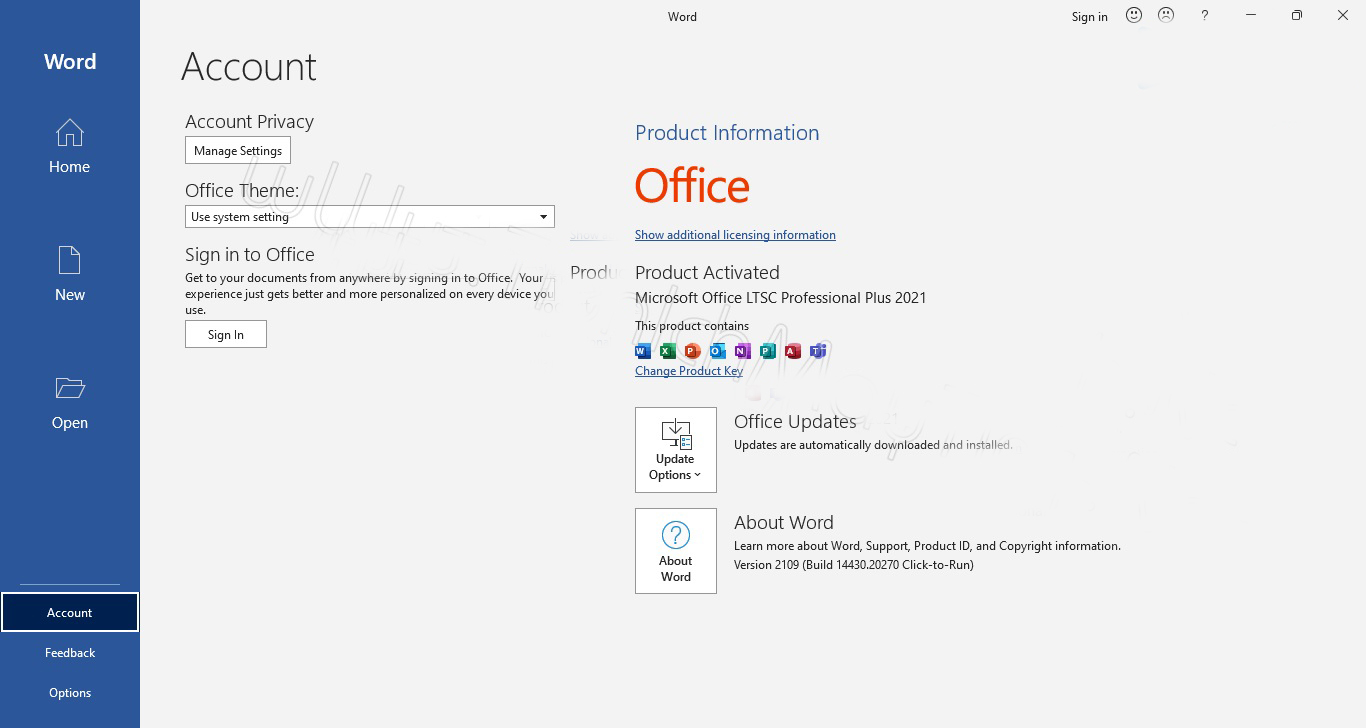
Task: Click the About Word heading text
Action: 784,523
